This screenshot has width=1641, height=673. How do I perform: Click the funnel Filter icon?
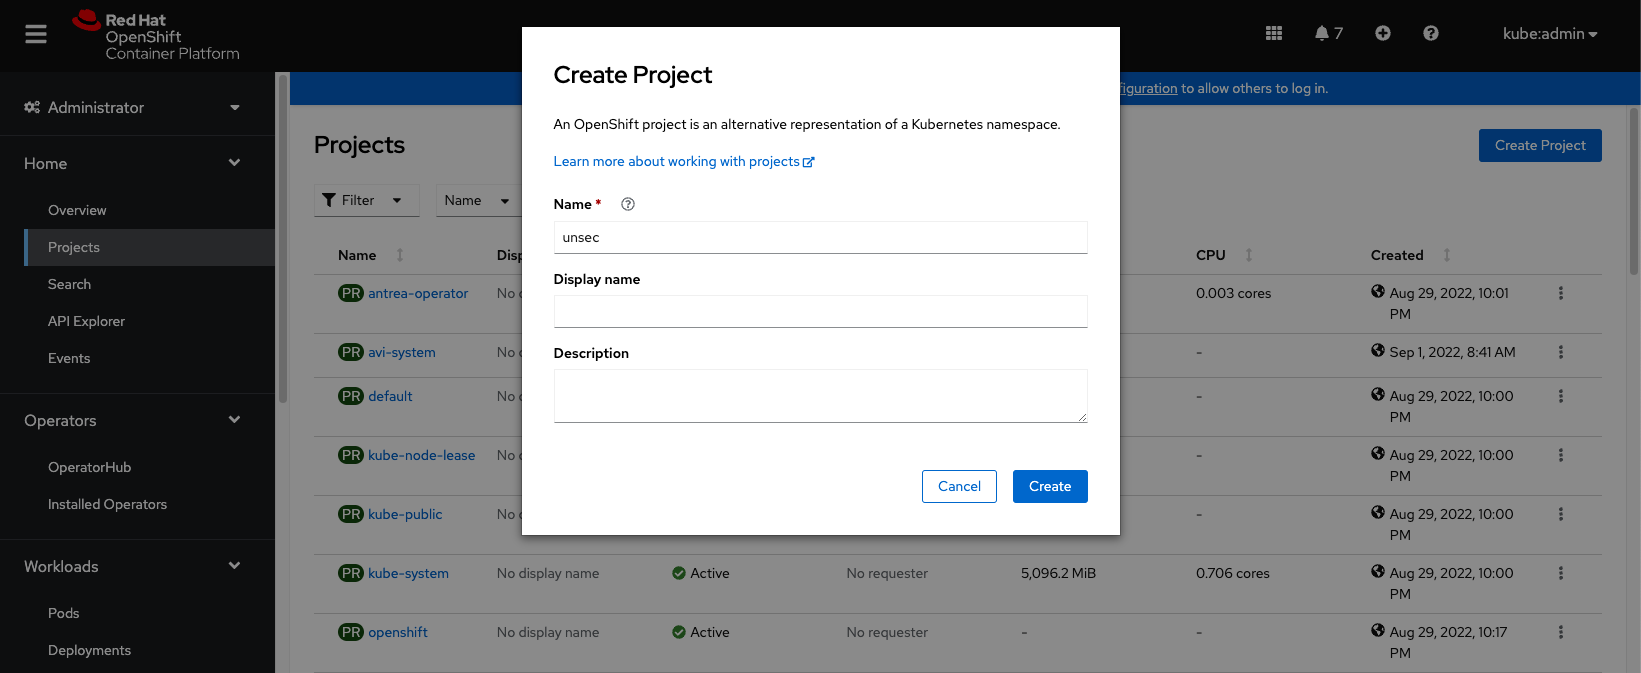(329, 200)
